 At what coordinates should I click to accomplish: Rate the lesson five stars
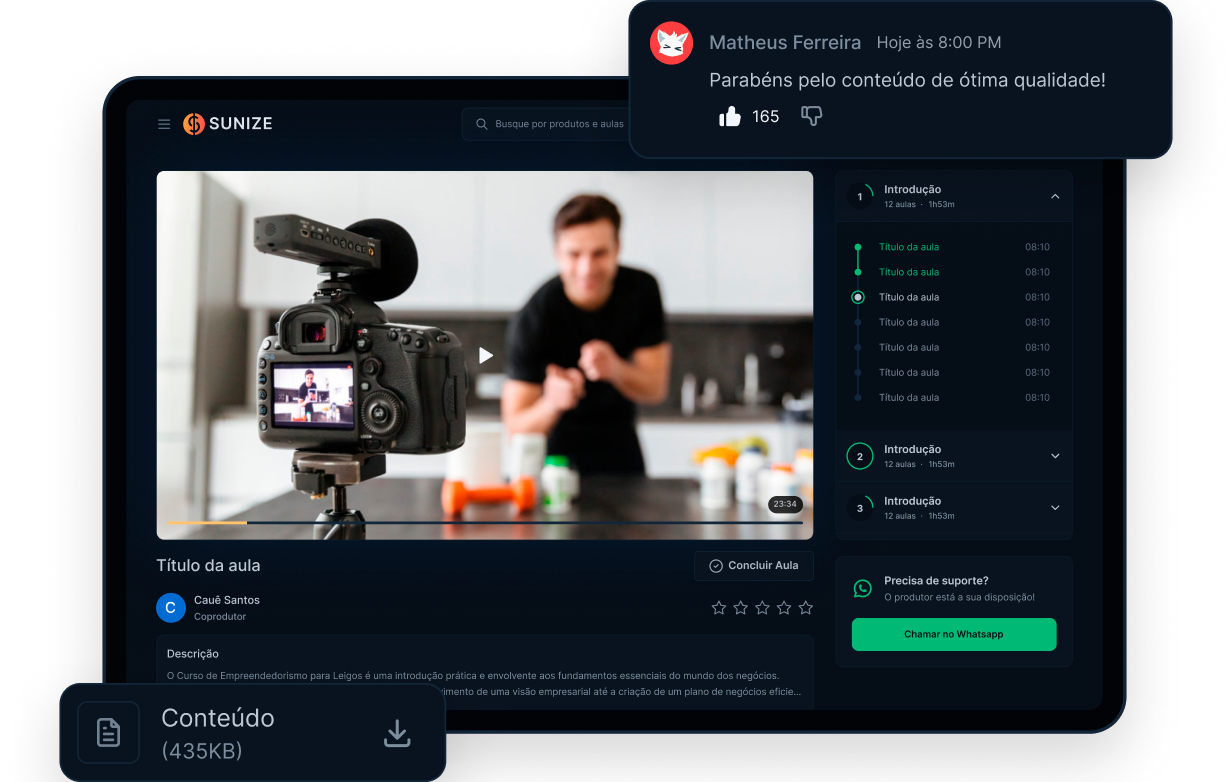pyautogui.click(x=805, y=608)
